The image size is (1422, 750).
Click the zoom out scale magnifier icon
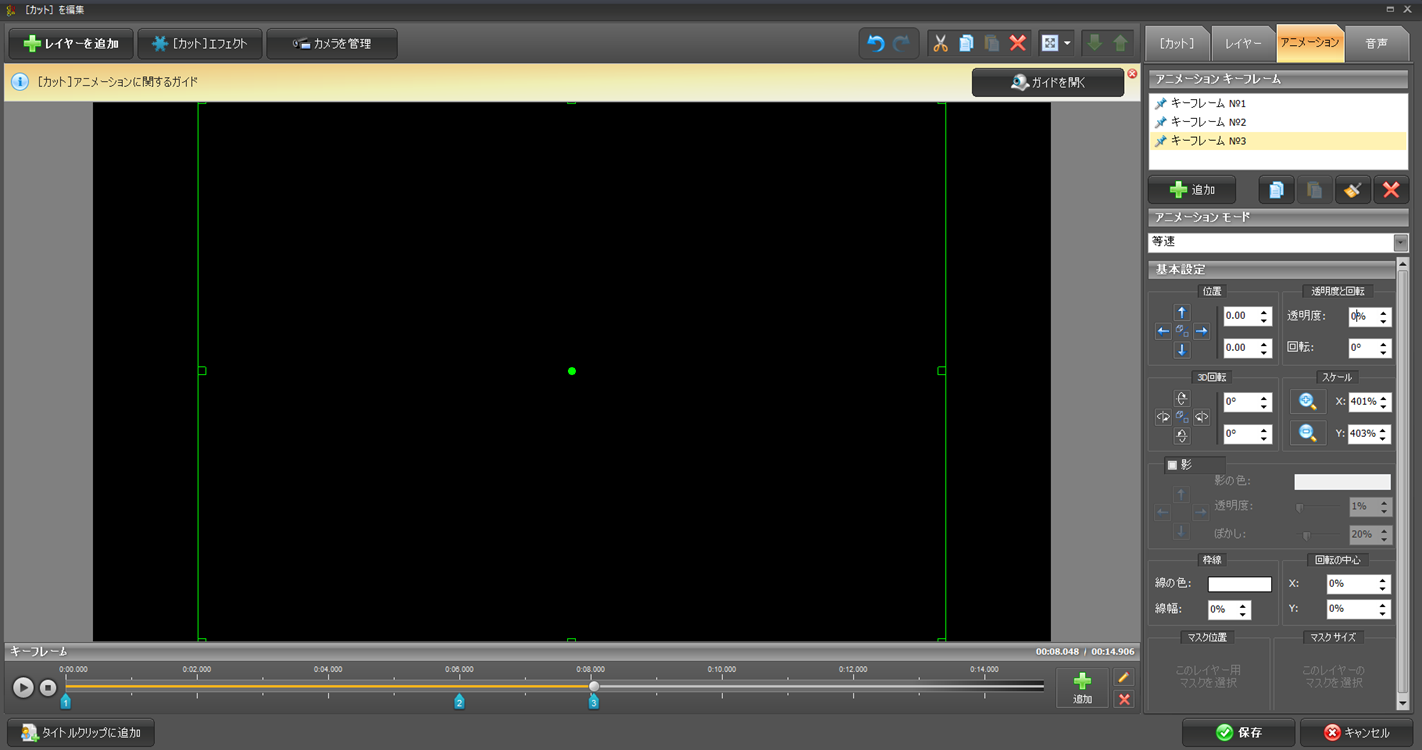[1306, 434]
